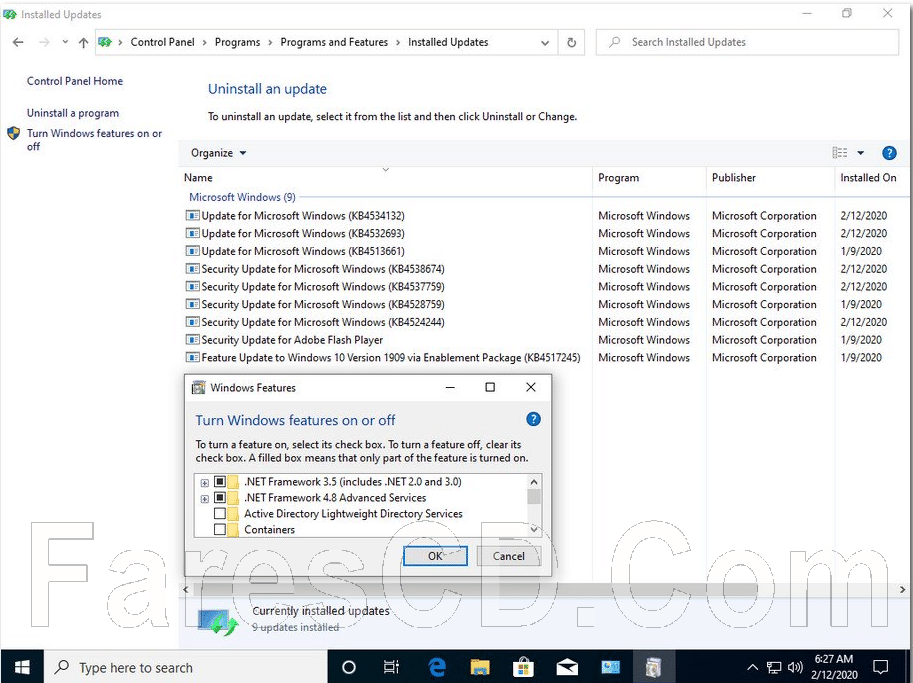This screenshot has height=683, width=913.
Task: Toggle .NET Framework 4.8 Advanced Services checkbox
Action: pyautogui.click(x=220, y=498)
